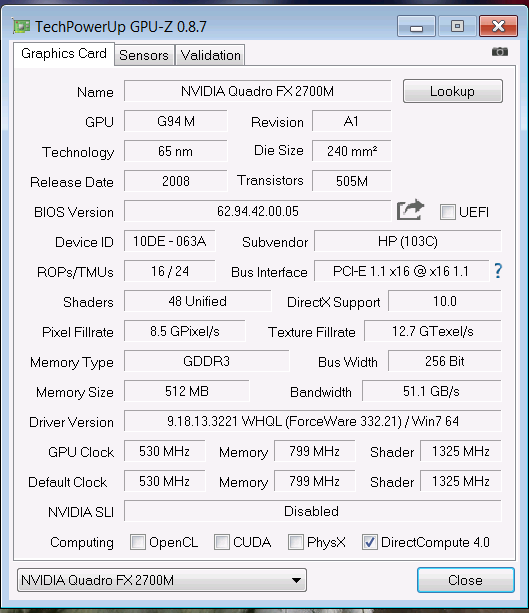Click the BIOS Version field
This screenshot has width=529, height=613.
point(258,211)
